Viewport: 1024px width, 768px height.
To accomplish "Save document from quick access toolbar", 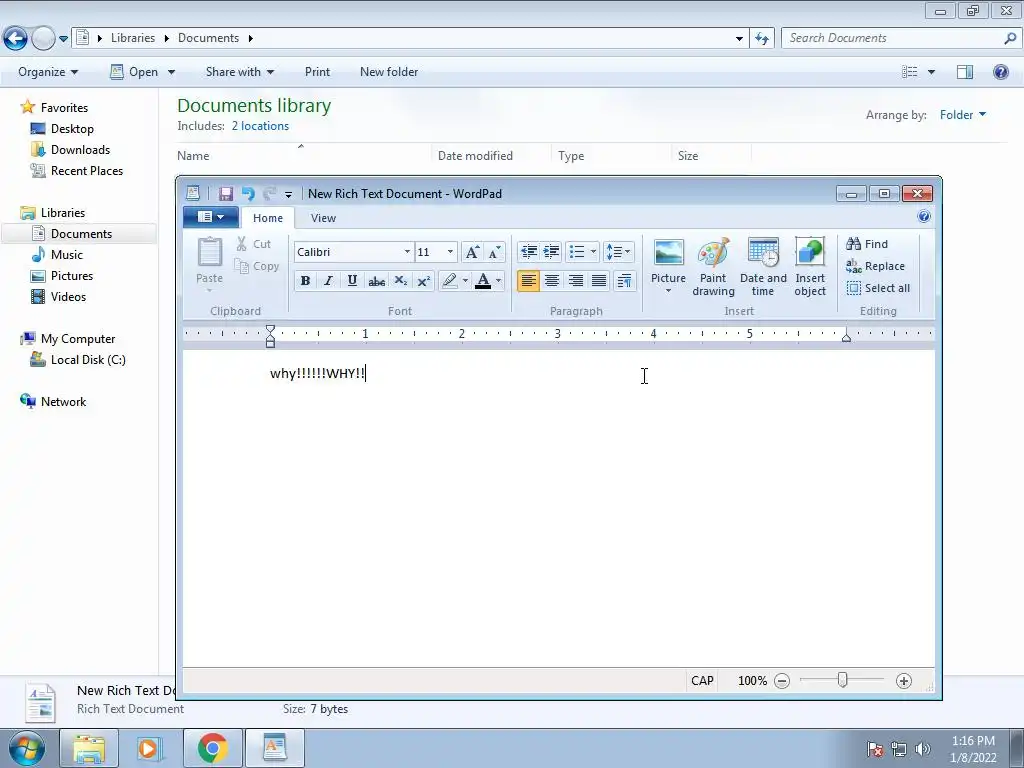I will coord(226,193).
